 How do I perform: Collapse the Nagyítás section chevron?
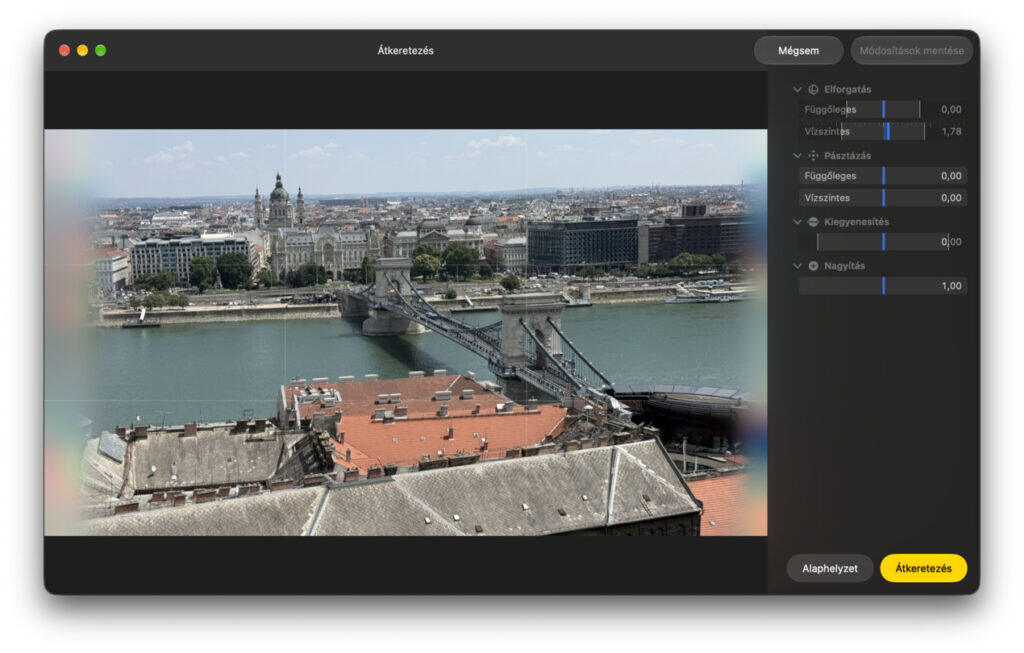point(797,266)
